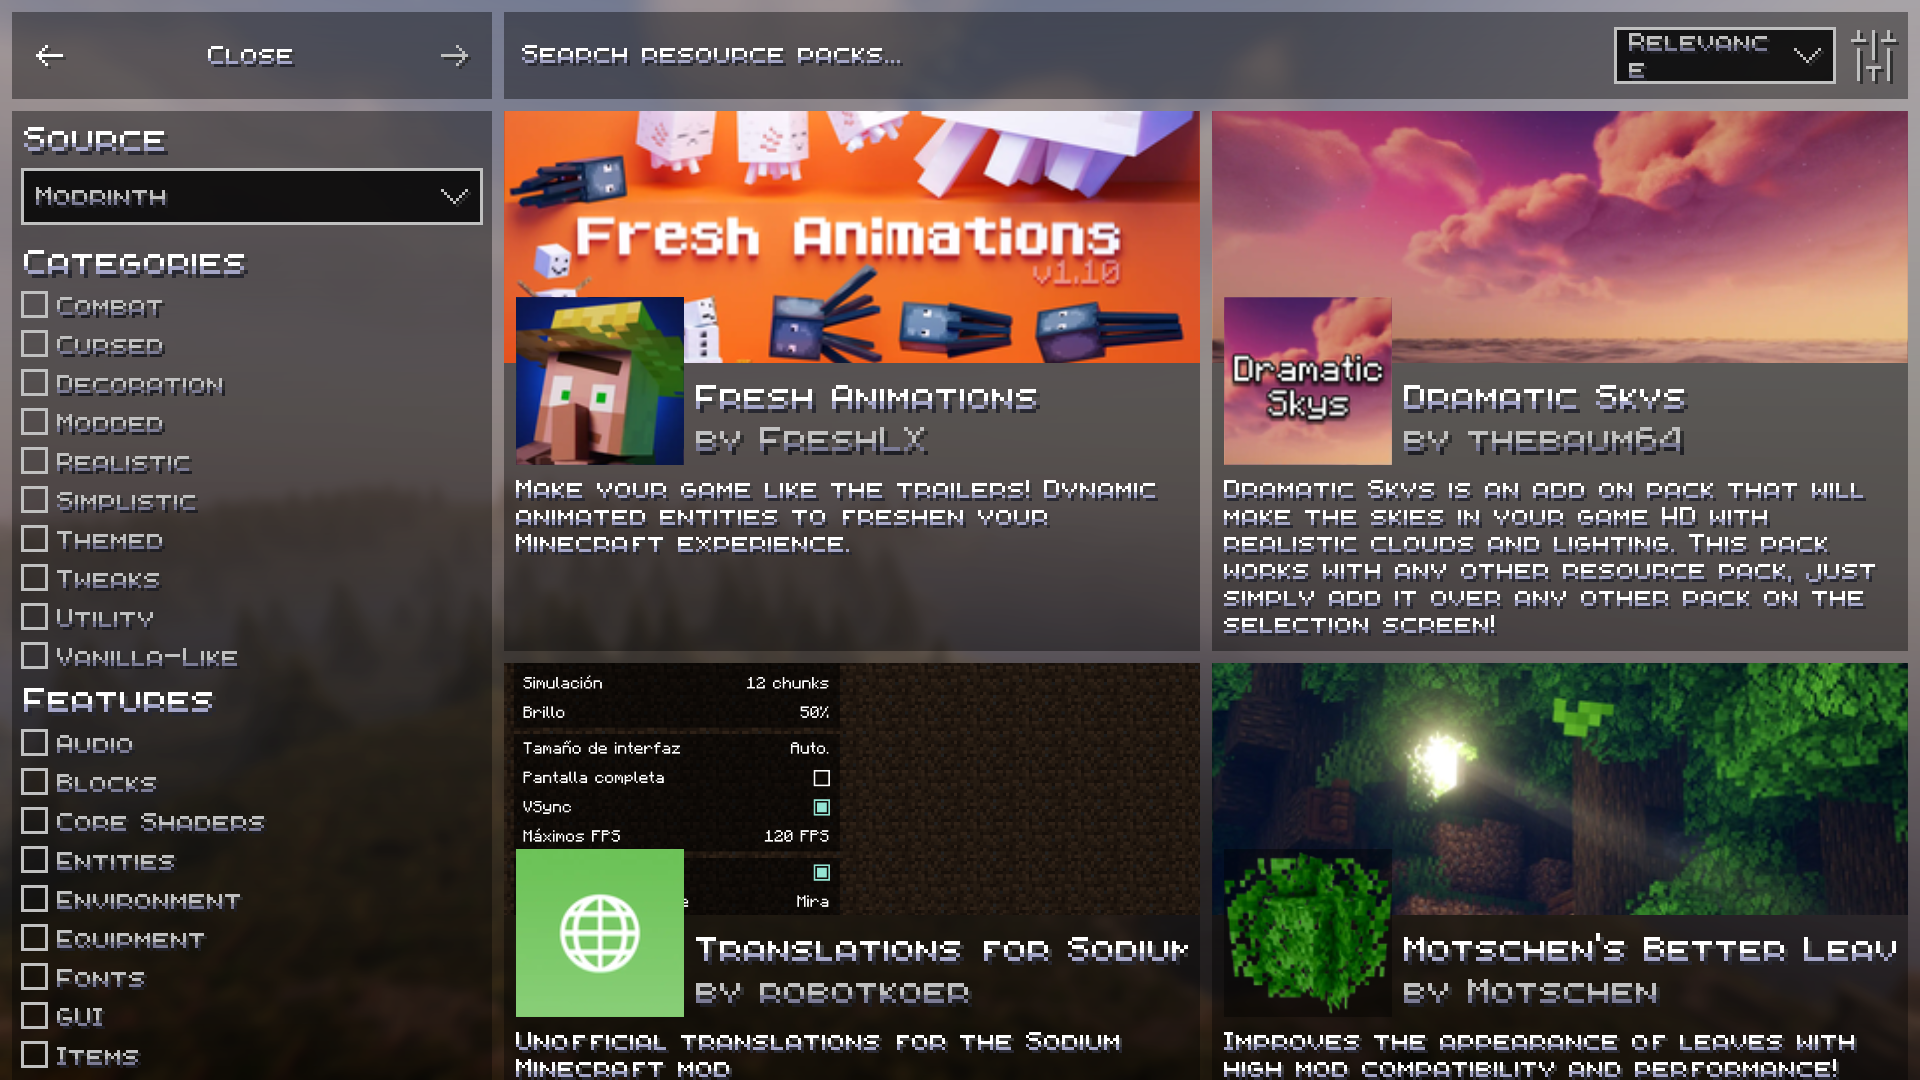Click the Features heading text
The width and height of the screenshot is (1920, 1080).
(118, 701)
